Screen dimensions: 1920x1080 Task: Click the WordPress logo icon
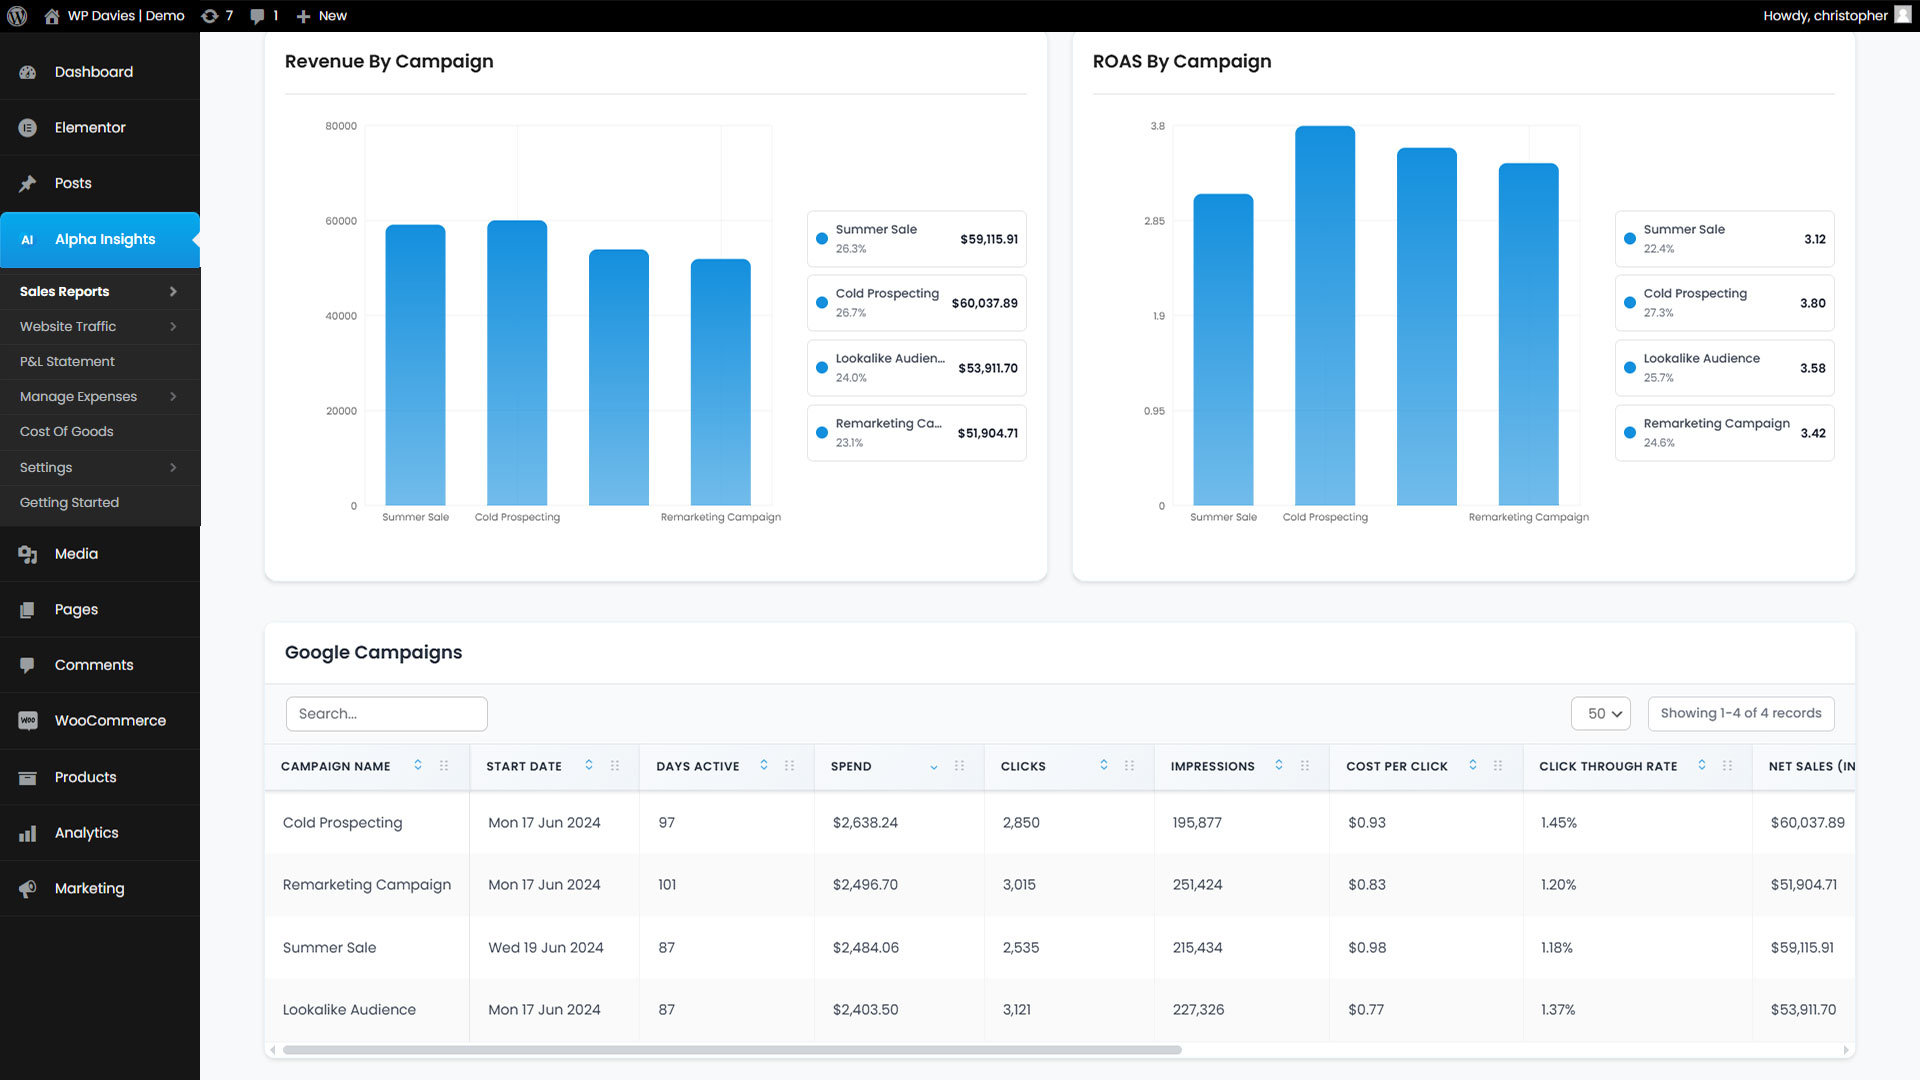[16, 16]
